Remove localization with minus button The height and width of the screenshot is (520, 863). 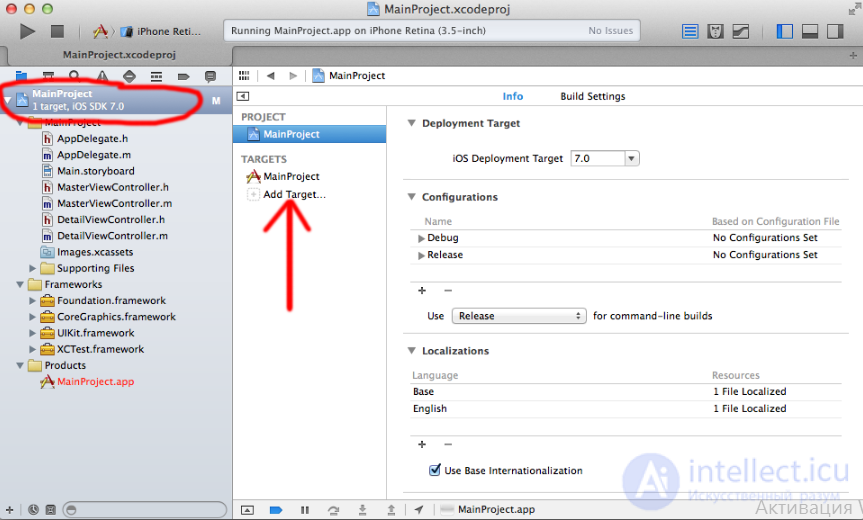pos(448,444)
